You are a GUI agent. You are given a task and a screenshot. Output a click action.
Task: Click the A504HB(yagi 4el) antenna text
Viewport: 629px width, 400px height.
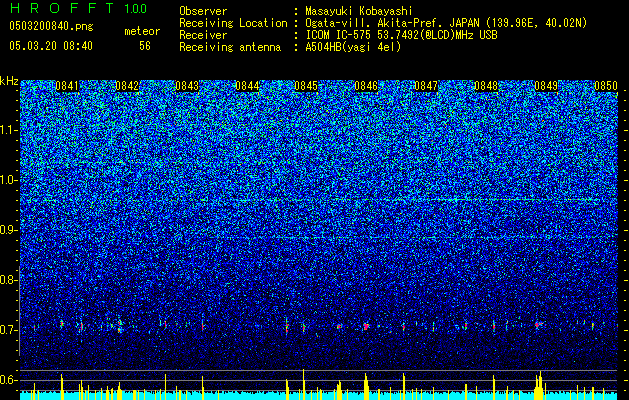(x=353, y=47)
